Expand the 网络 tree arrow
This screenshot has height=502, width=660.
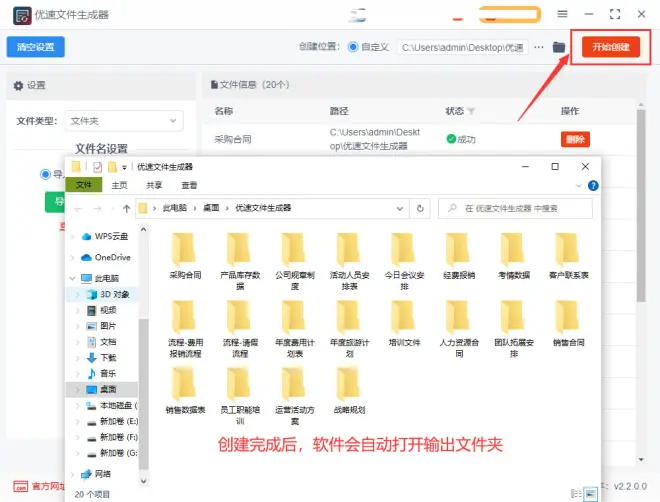[72, 474]
